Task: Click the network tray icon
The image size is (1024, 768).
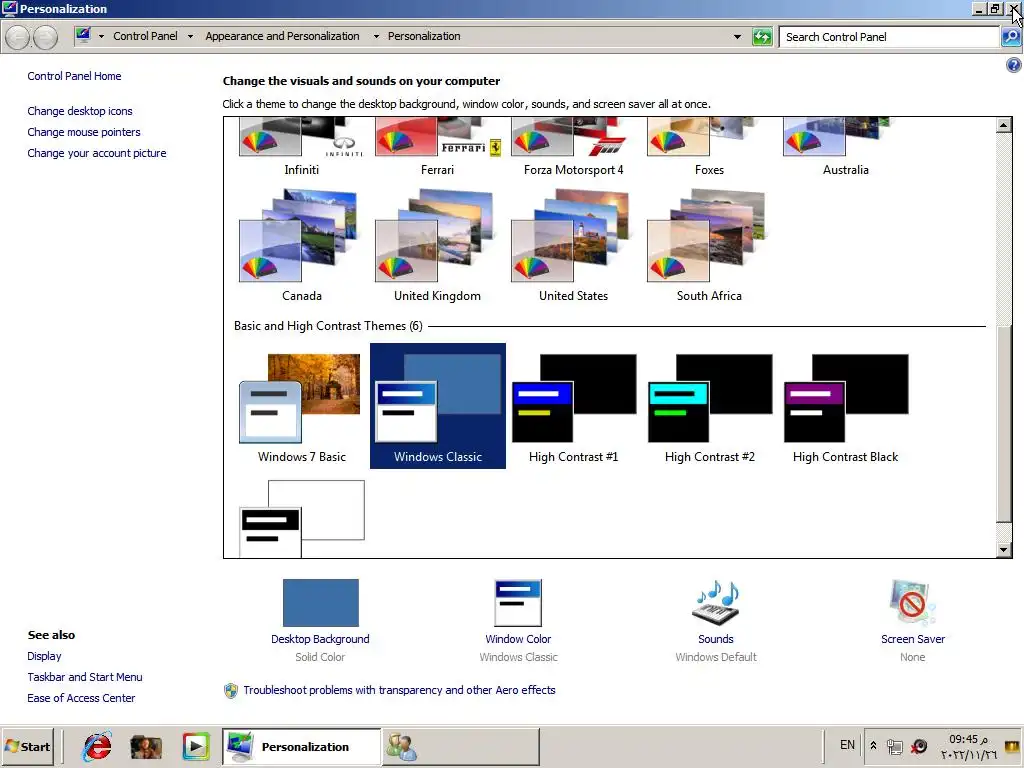Action: 895,746
